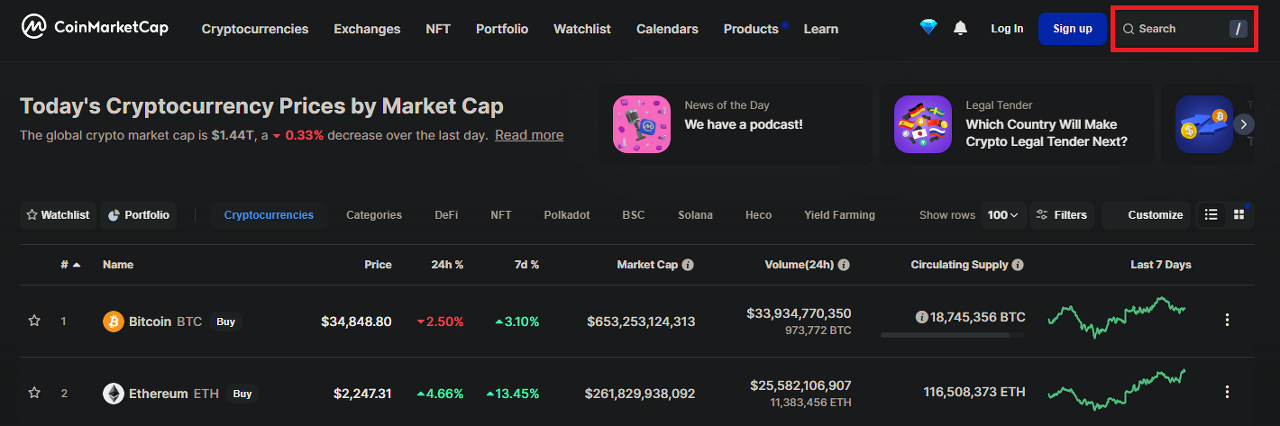Focus the Search input field
This screenshot has height=426, width=1280.
pos(1185,29)
